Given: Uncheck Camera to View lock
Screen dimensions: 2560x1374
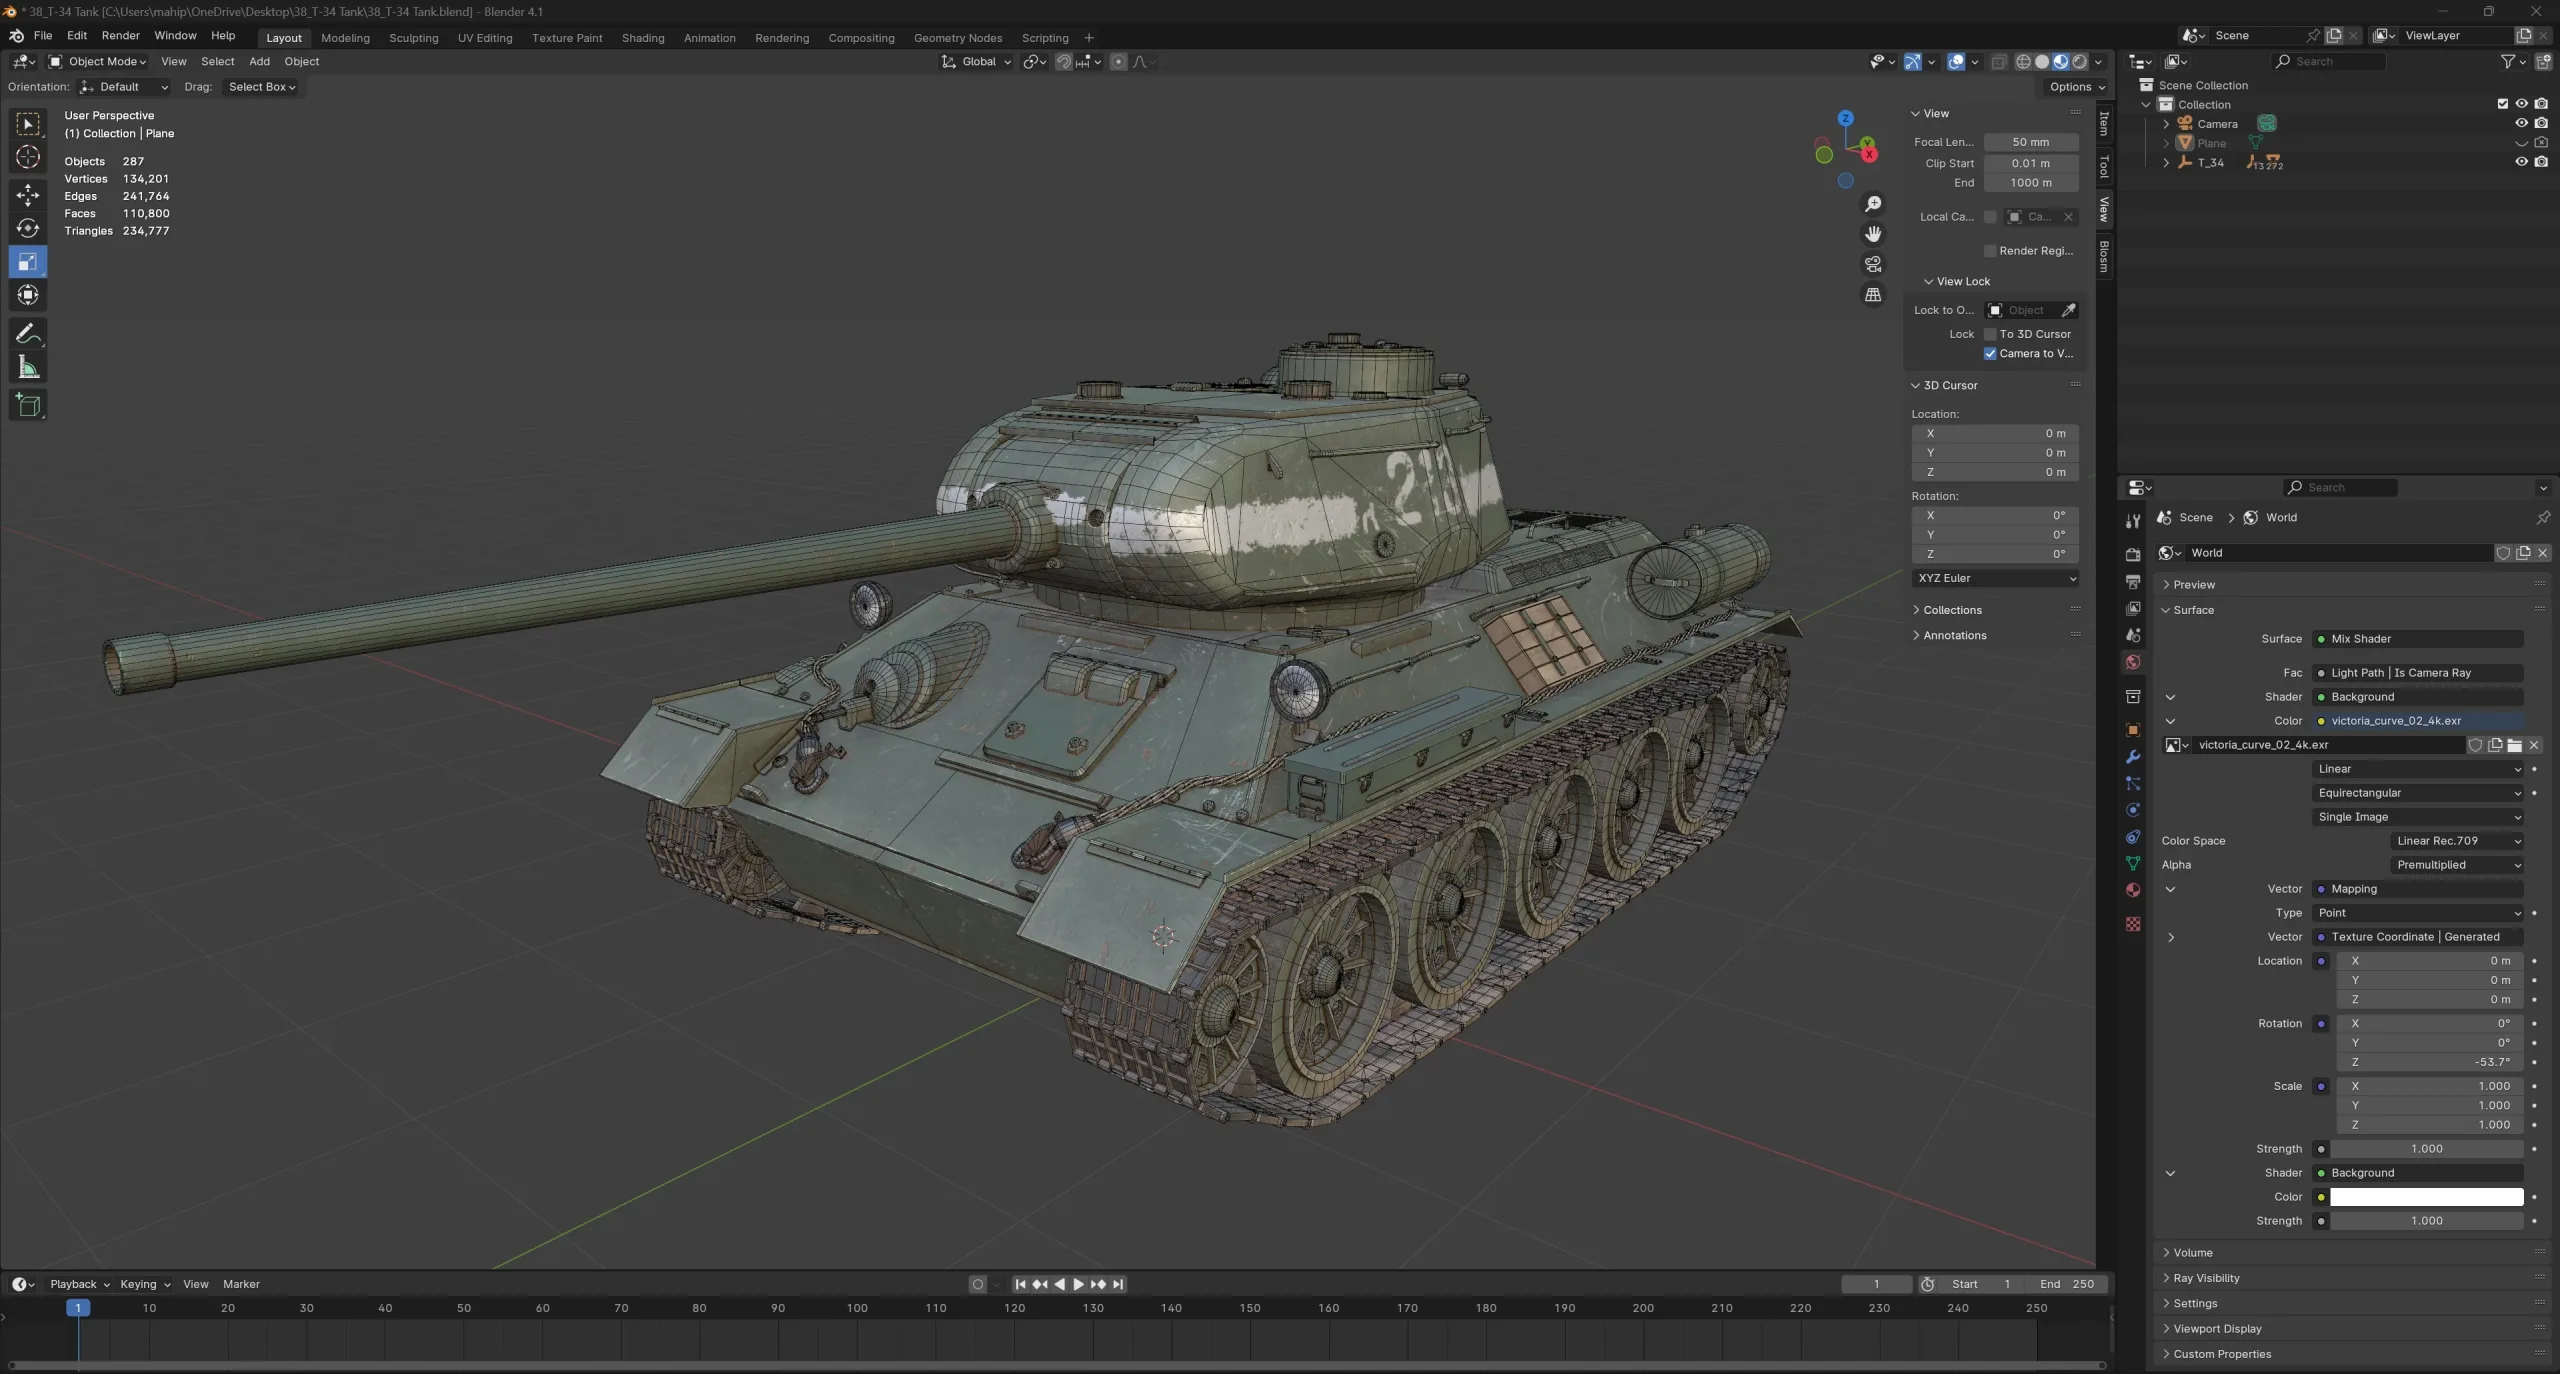Looking at the screenshot, I should 1990,354.
